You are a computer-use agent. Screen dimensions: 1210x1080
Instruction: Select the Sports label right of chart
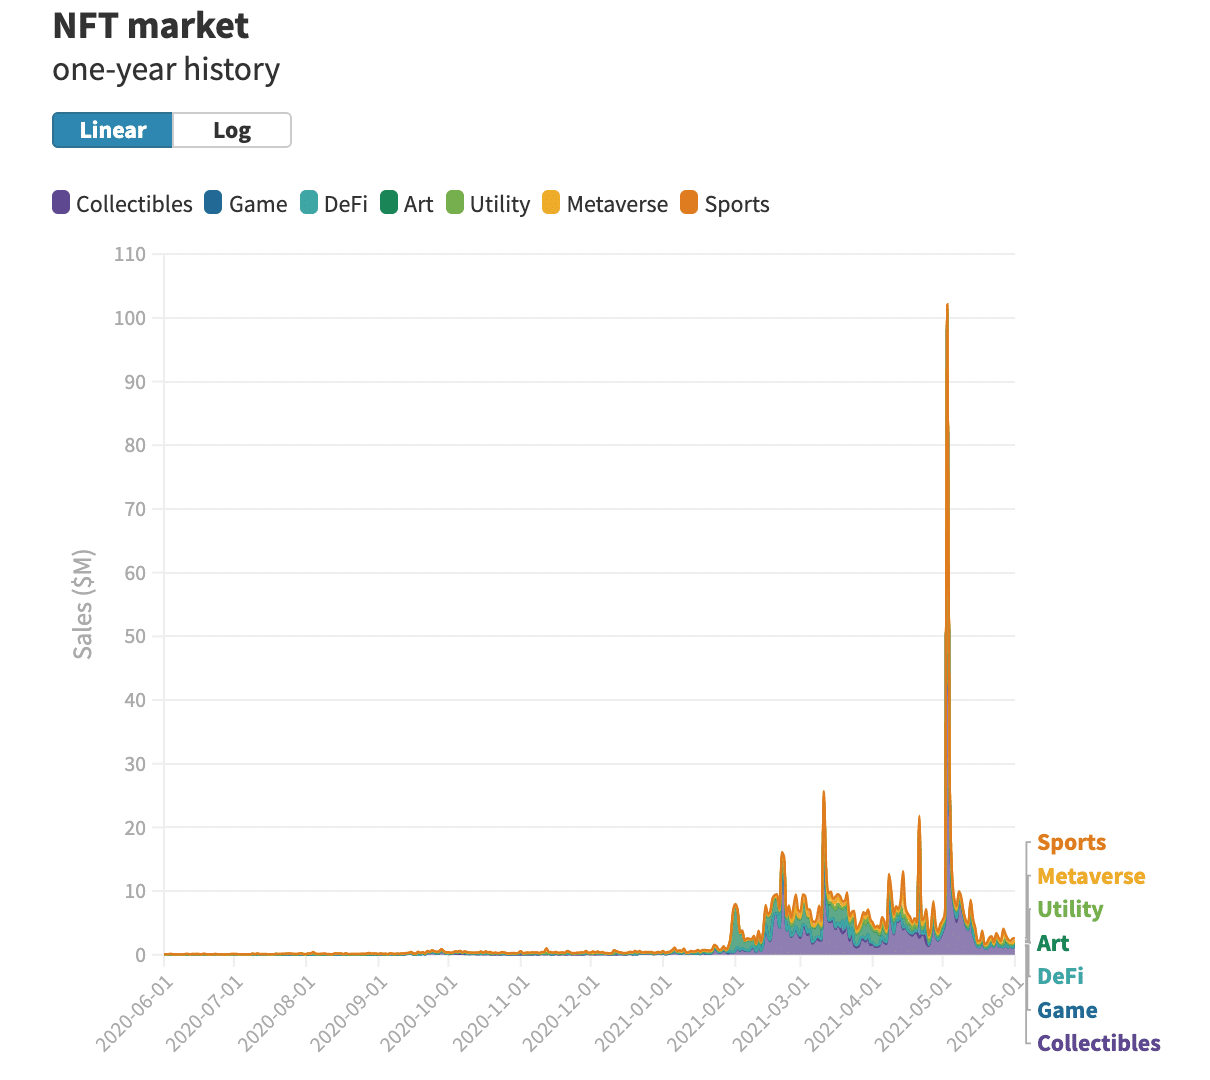click(x=1071, y=843)
